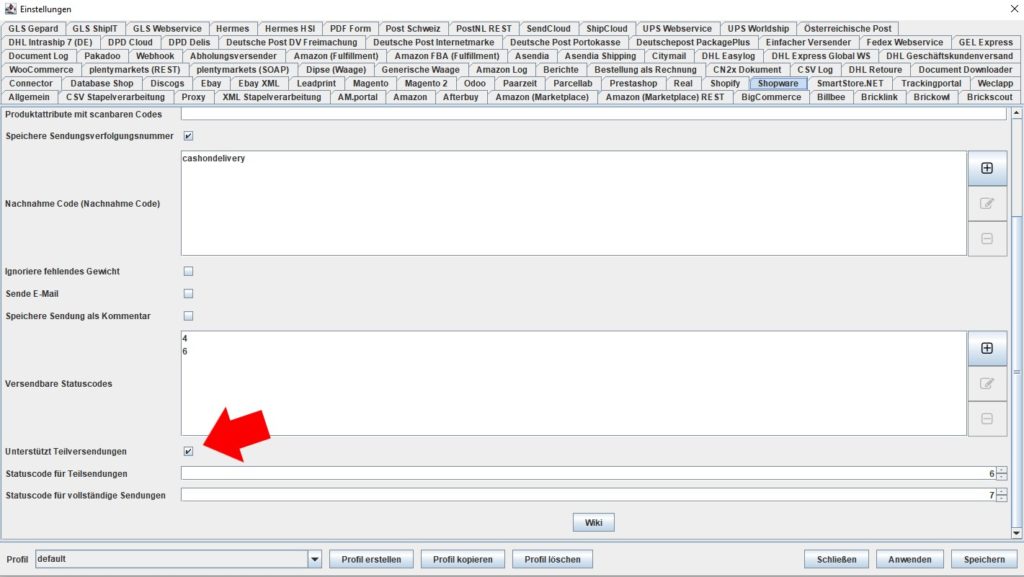
Task: Switch to the Document Downloader tab
Action: pyautogui.click(x=965, y=70)
